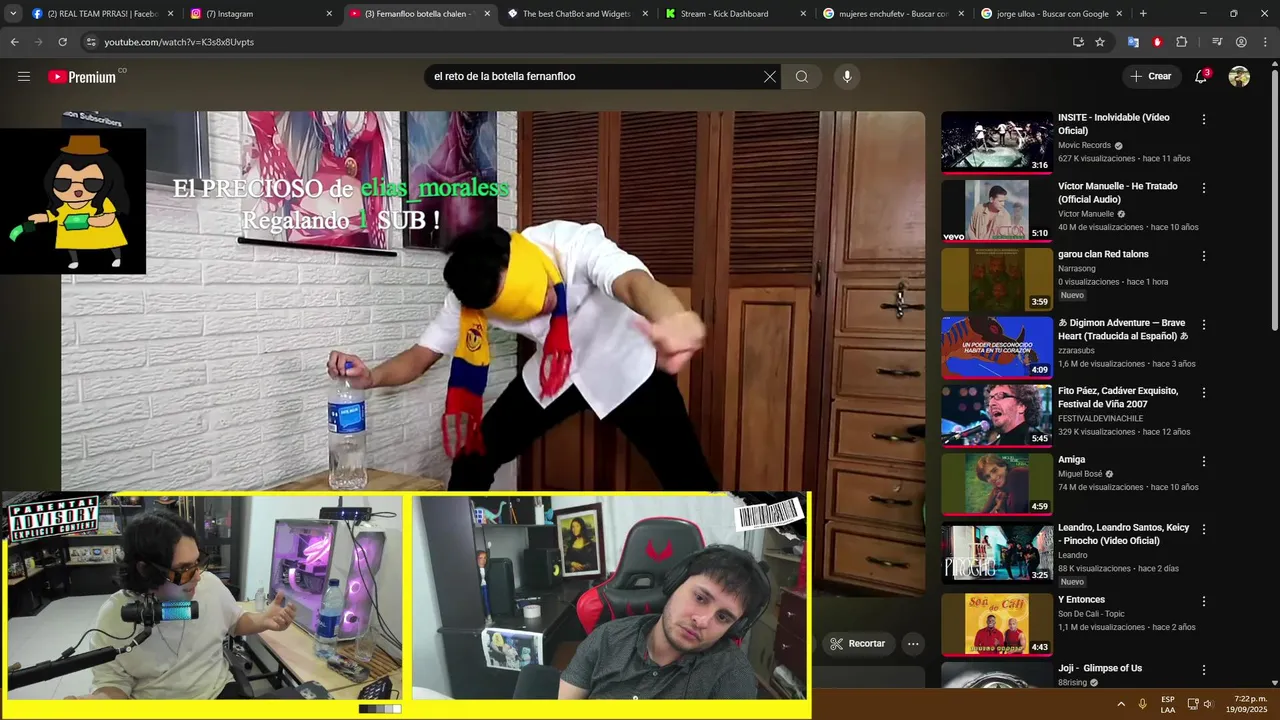Open options for Leandro Pinocho video
Screen dimensions: 1280x720
(x=1204, y=530)
